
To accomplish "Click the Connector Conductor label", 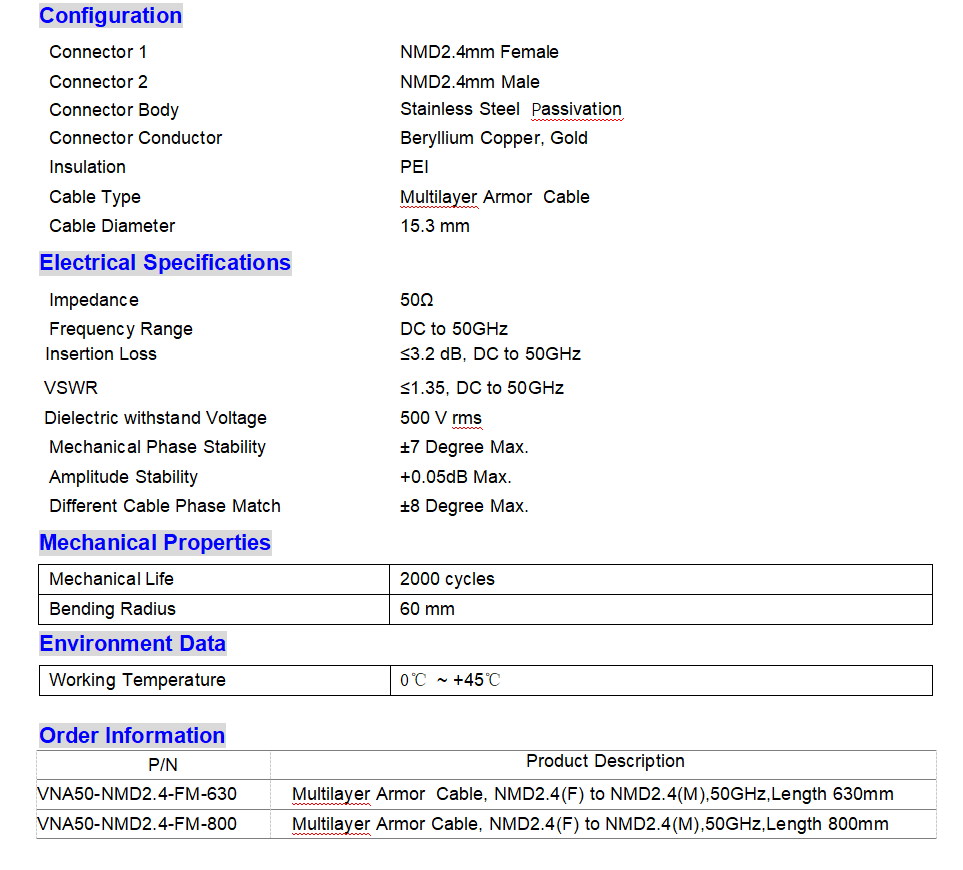I will (136, 138).
